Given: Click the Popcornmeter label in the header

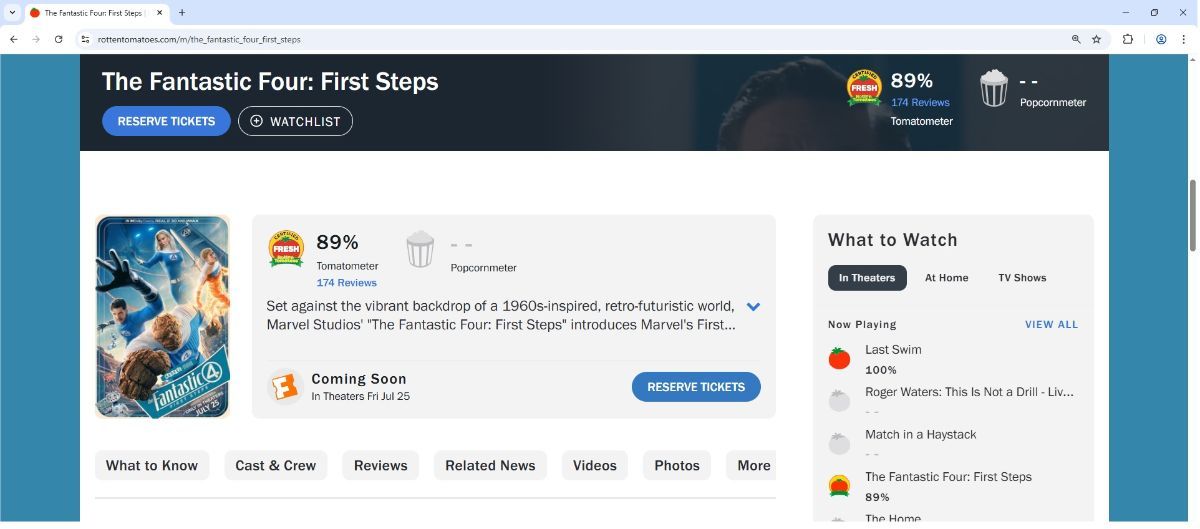Looking at the screenshot, I should click(1053, 102).
